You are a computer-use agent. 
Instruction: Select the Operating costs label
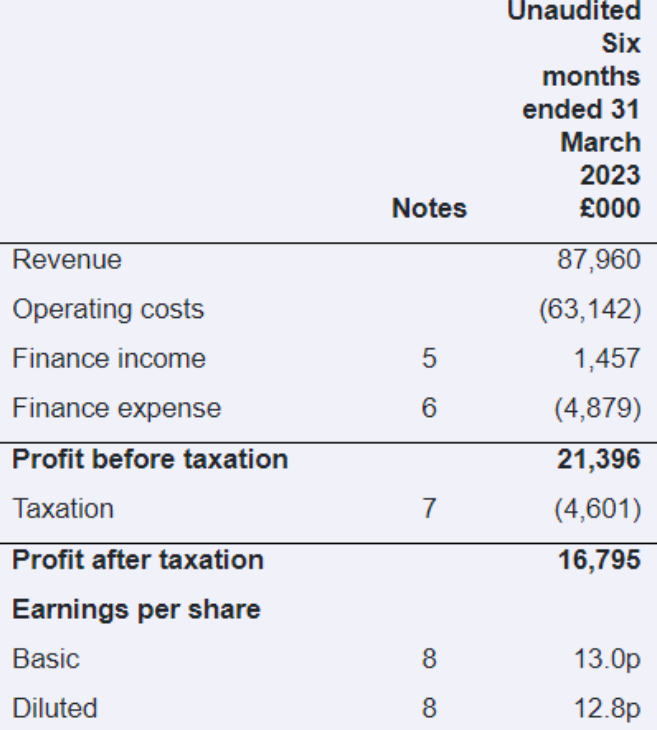108,309
